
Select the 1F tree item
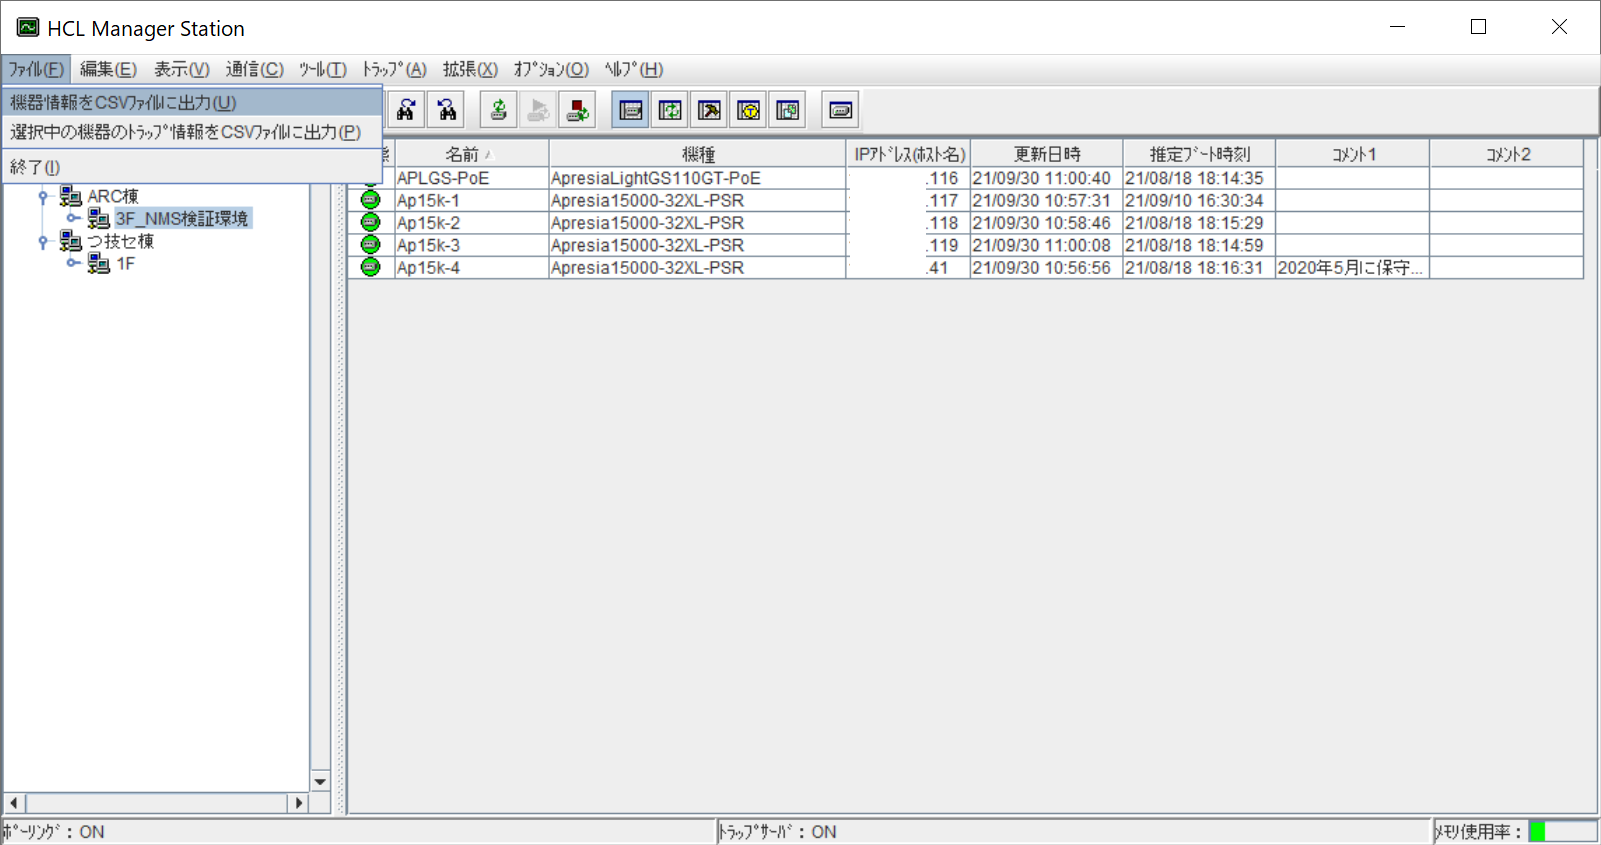[x=125, y=263]
